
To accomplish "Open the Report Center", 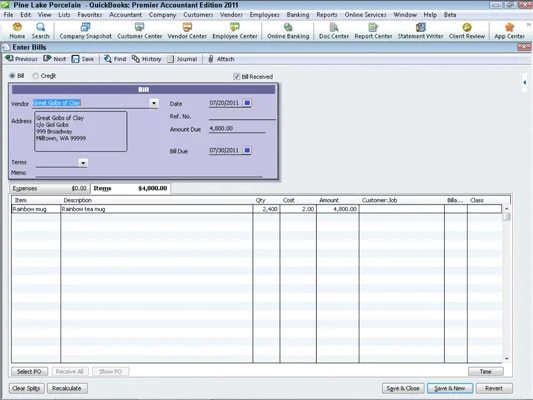I will 373,31.
